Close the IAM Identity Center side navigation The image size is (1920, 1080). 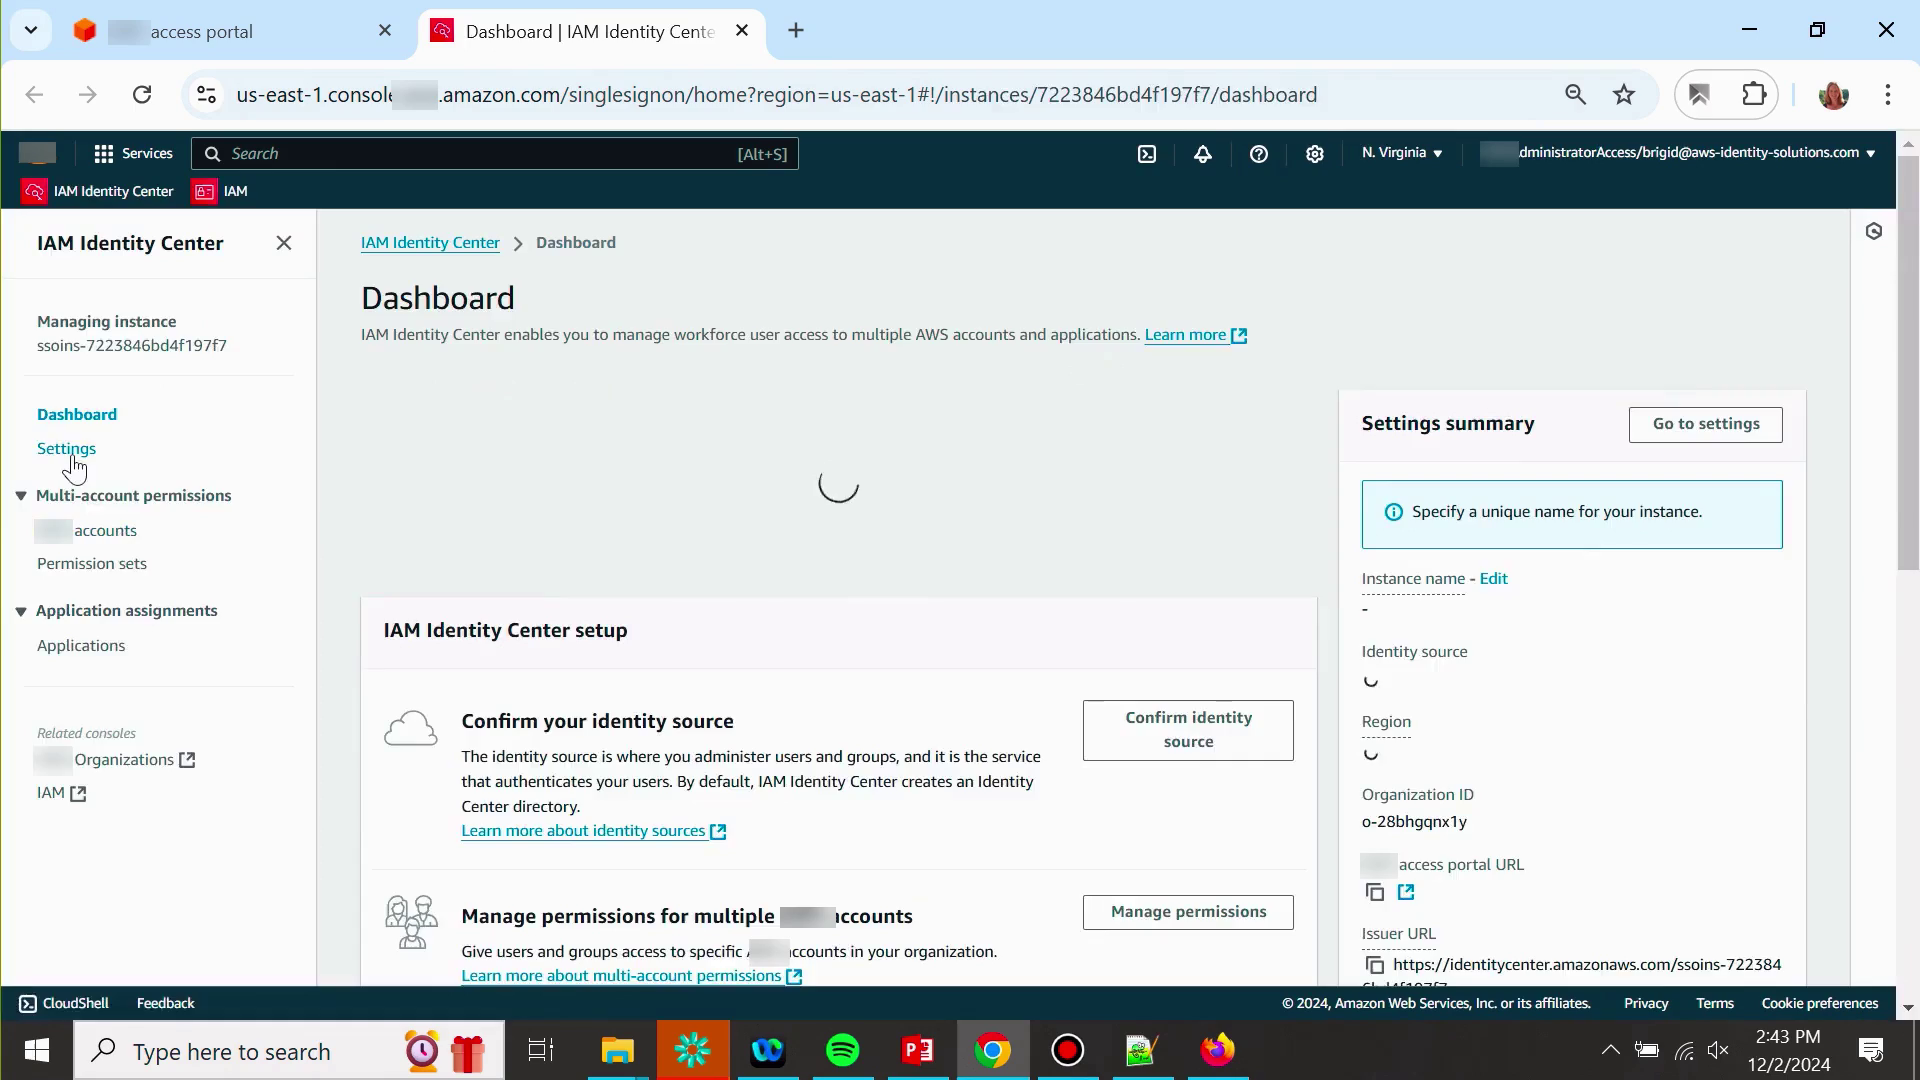[x=284, y=243]
